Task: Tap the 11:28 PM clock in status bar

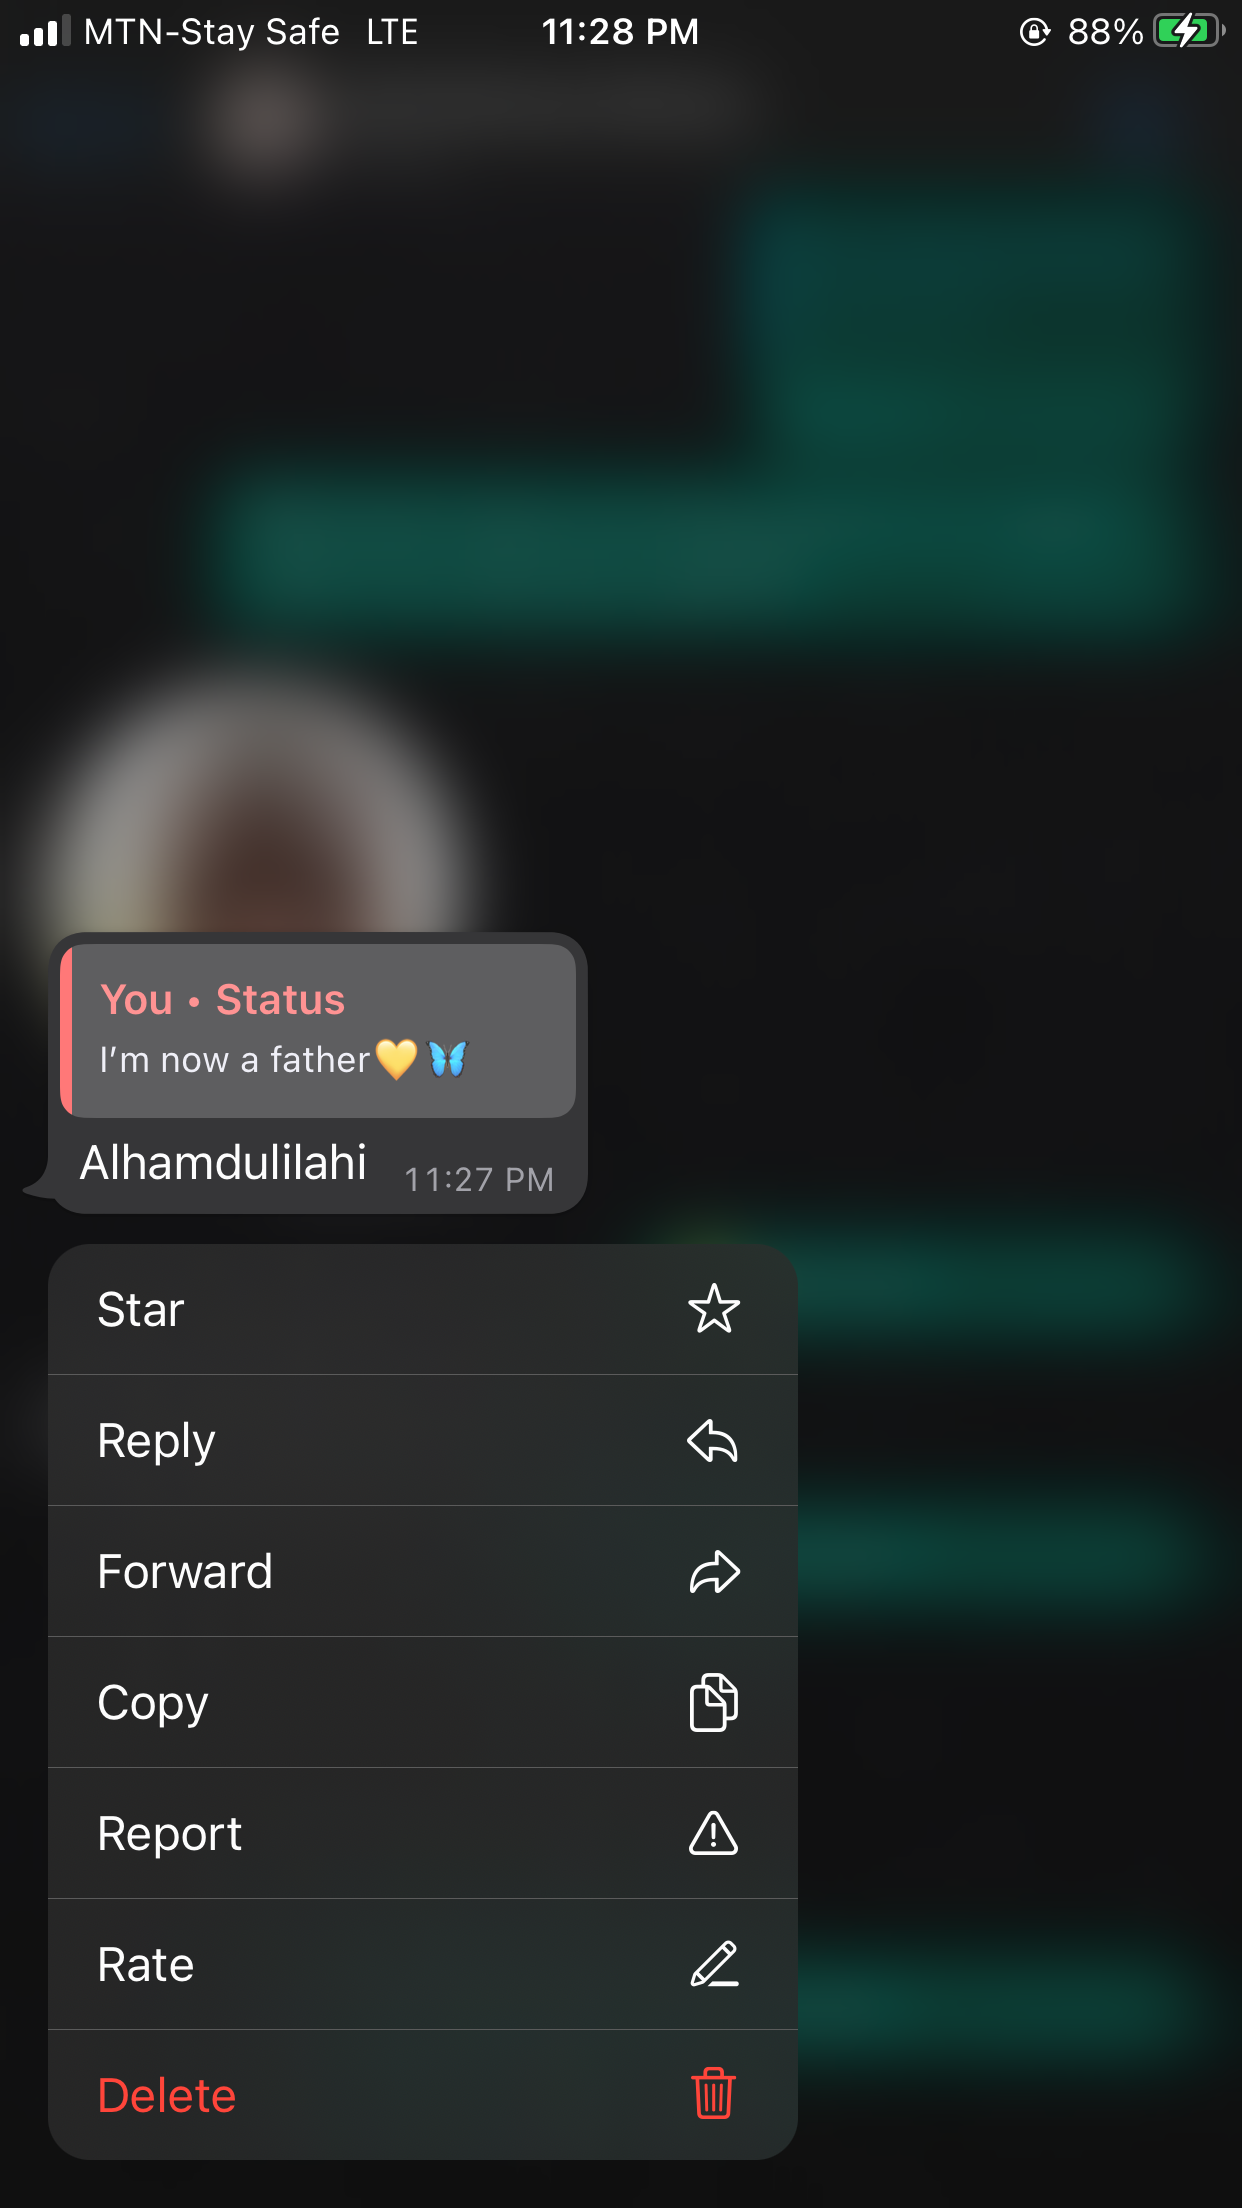Action: 620,32
